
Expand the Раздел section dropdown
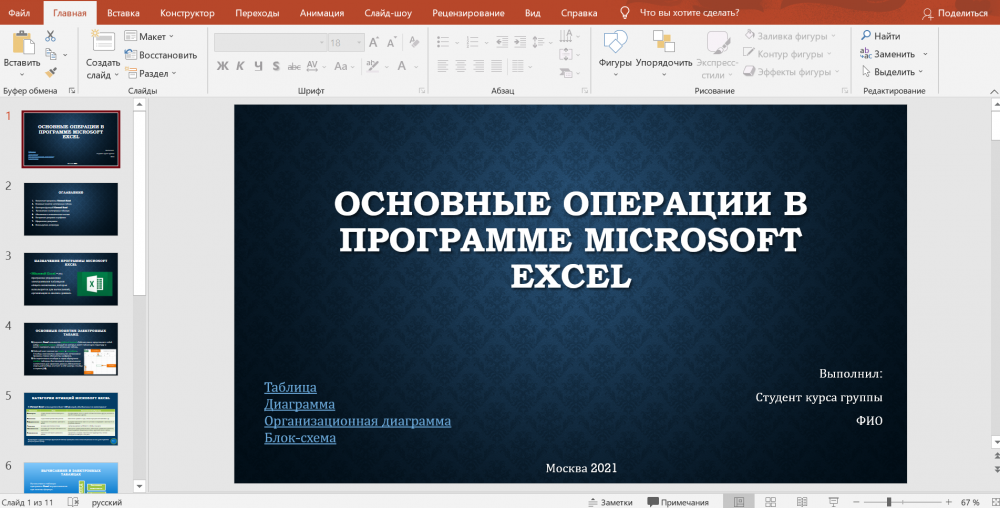[156, 73]
